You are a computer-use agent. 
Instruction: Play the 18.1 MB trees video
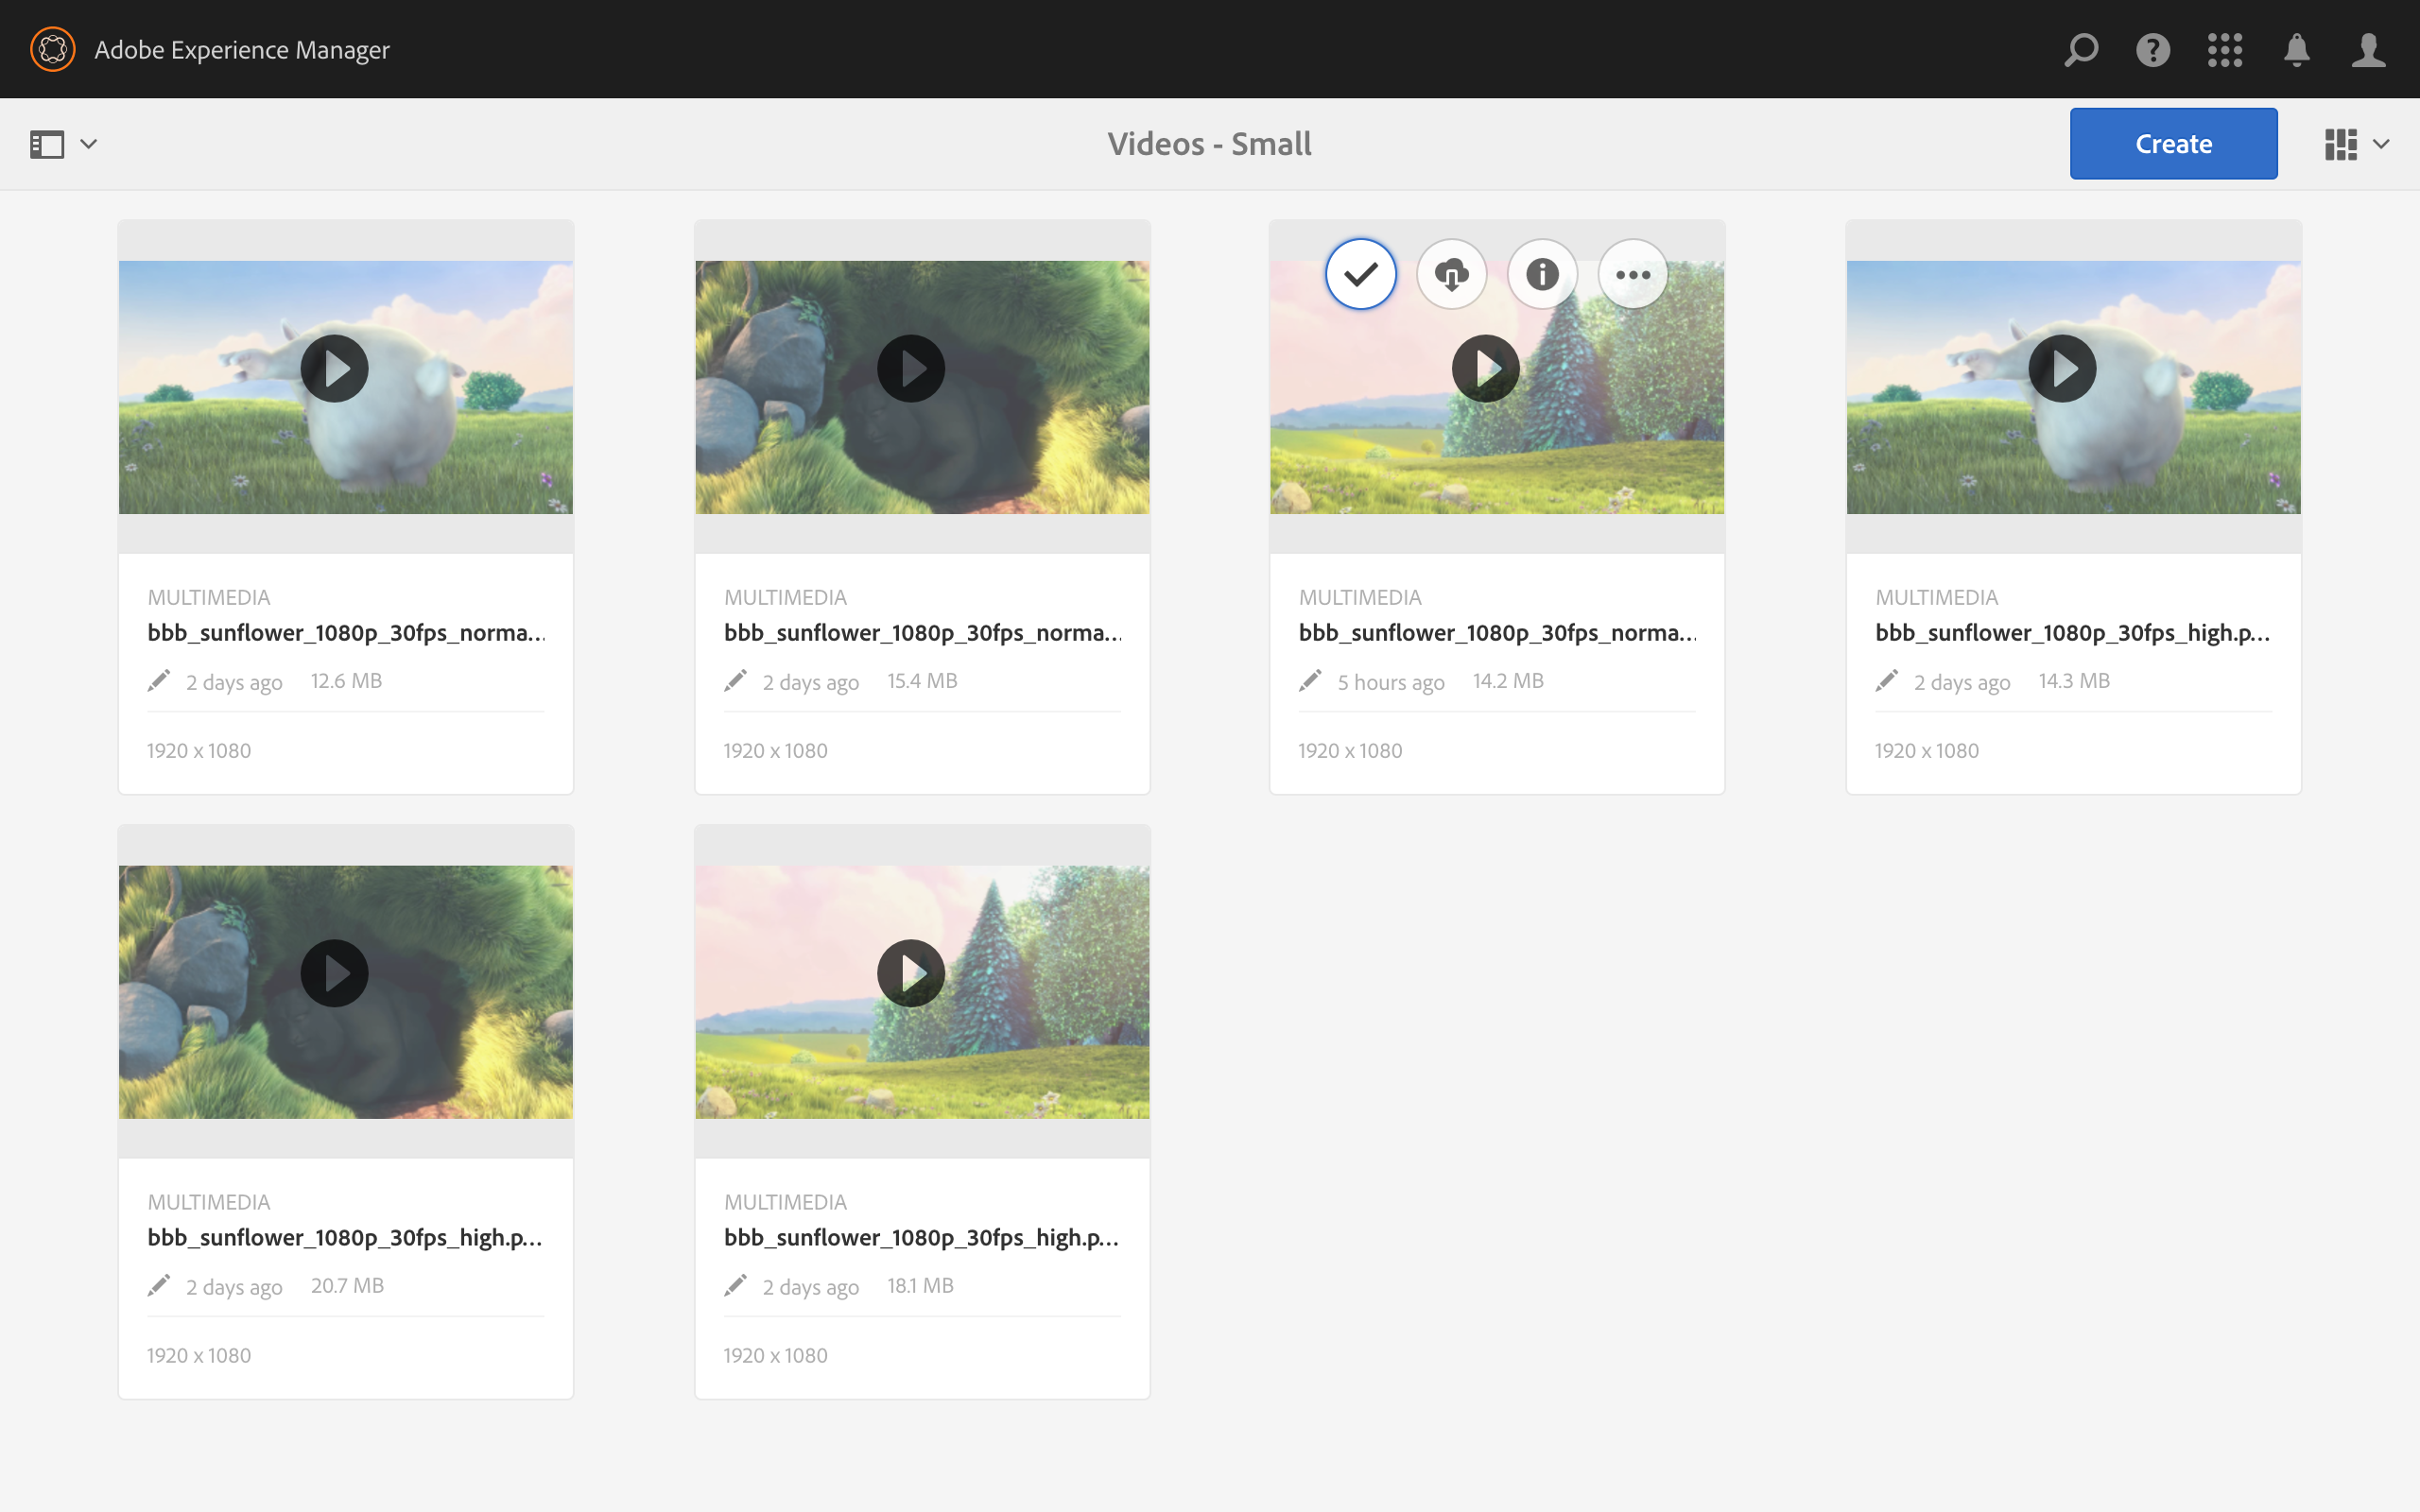click(910, 973)
